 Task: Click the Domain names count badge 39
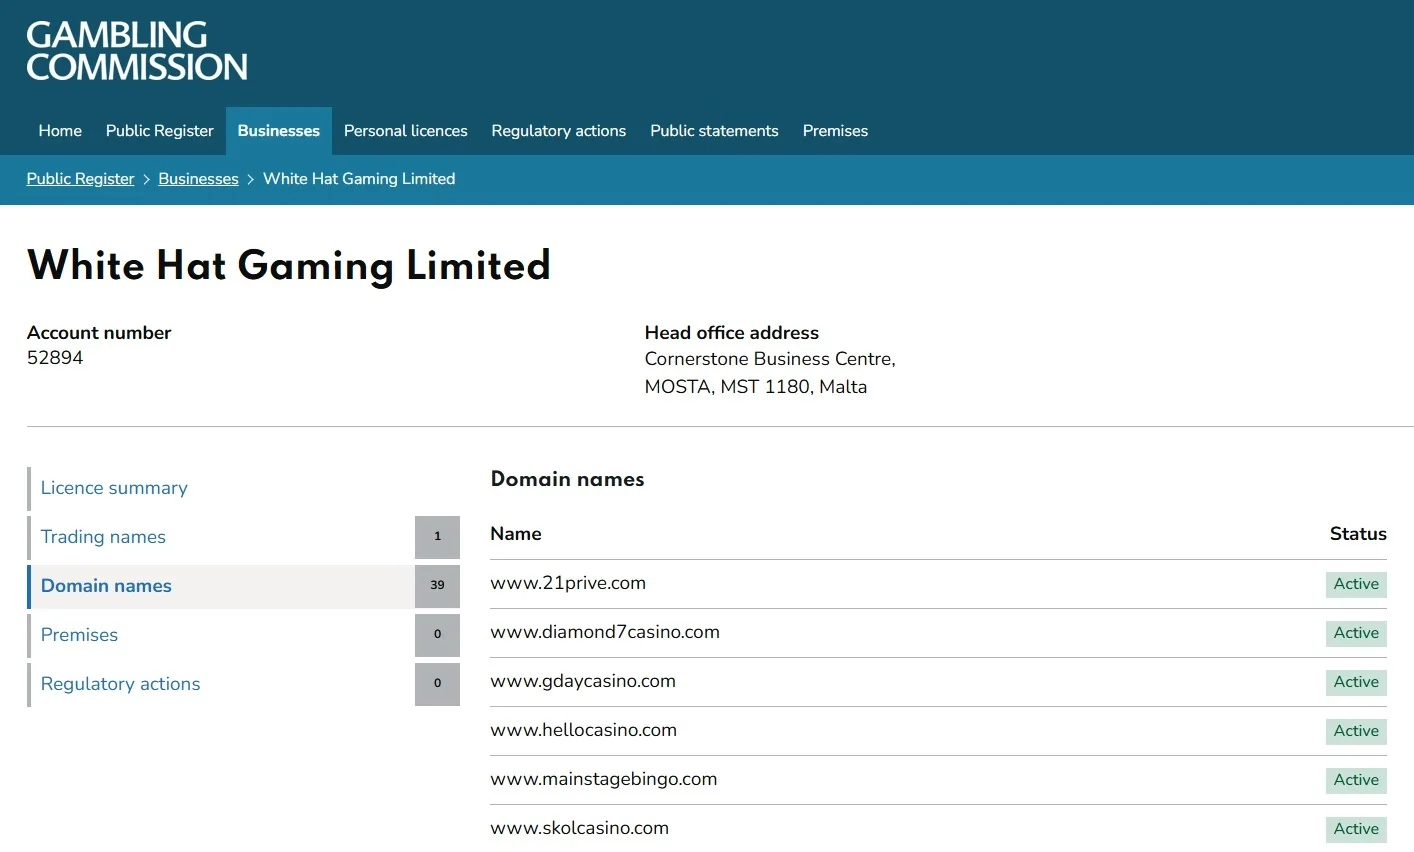(x=437, y=586)
